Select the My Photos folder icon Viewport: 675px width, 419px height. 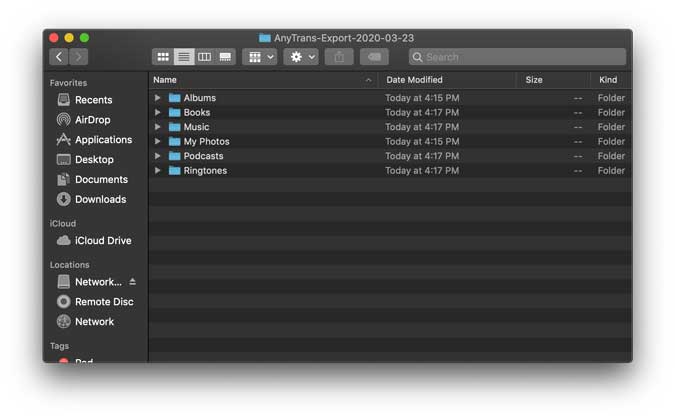click(174, 141)
